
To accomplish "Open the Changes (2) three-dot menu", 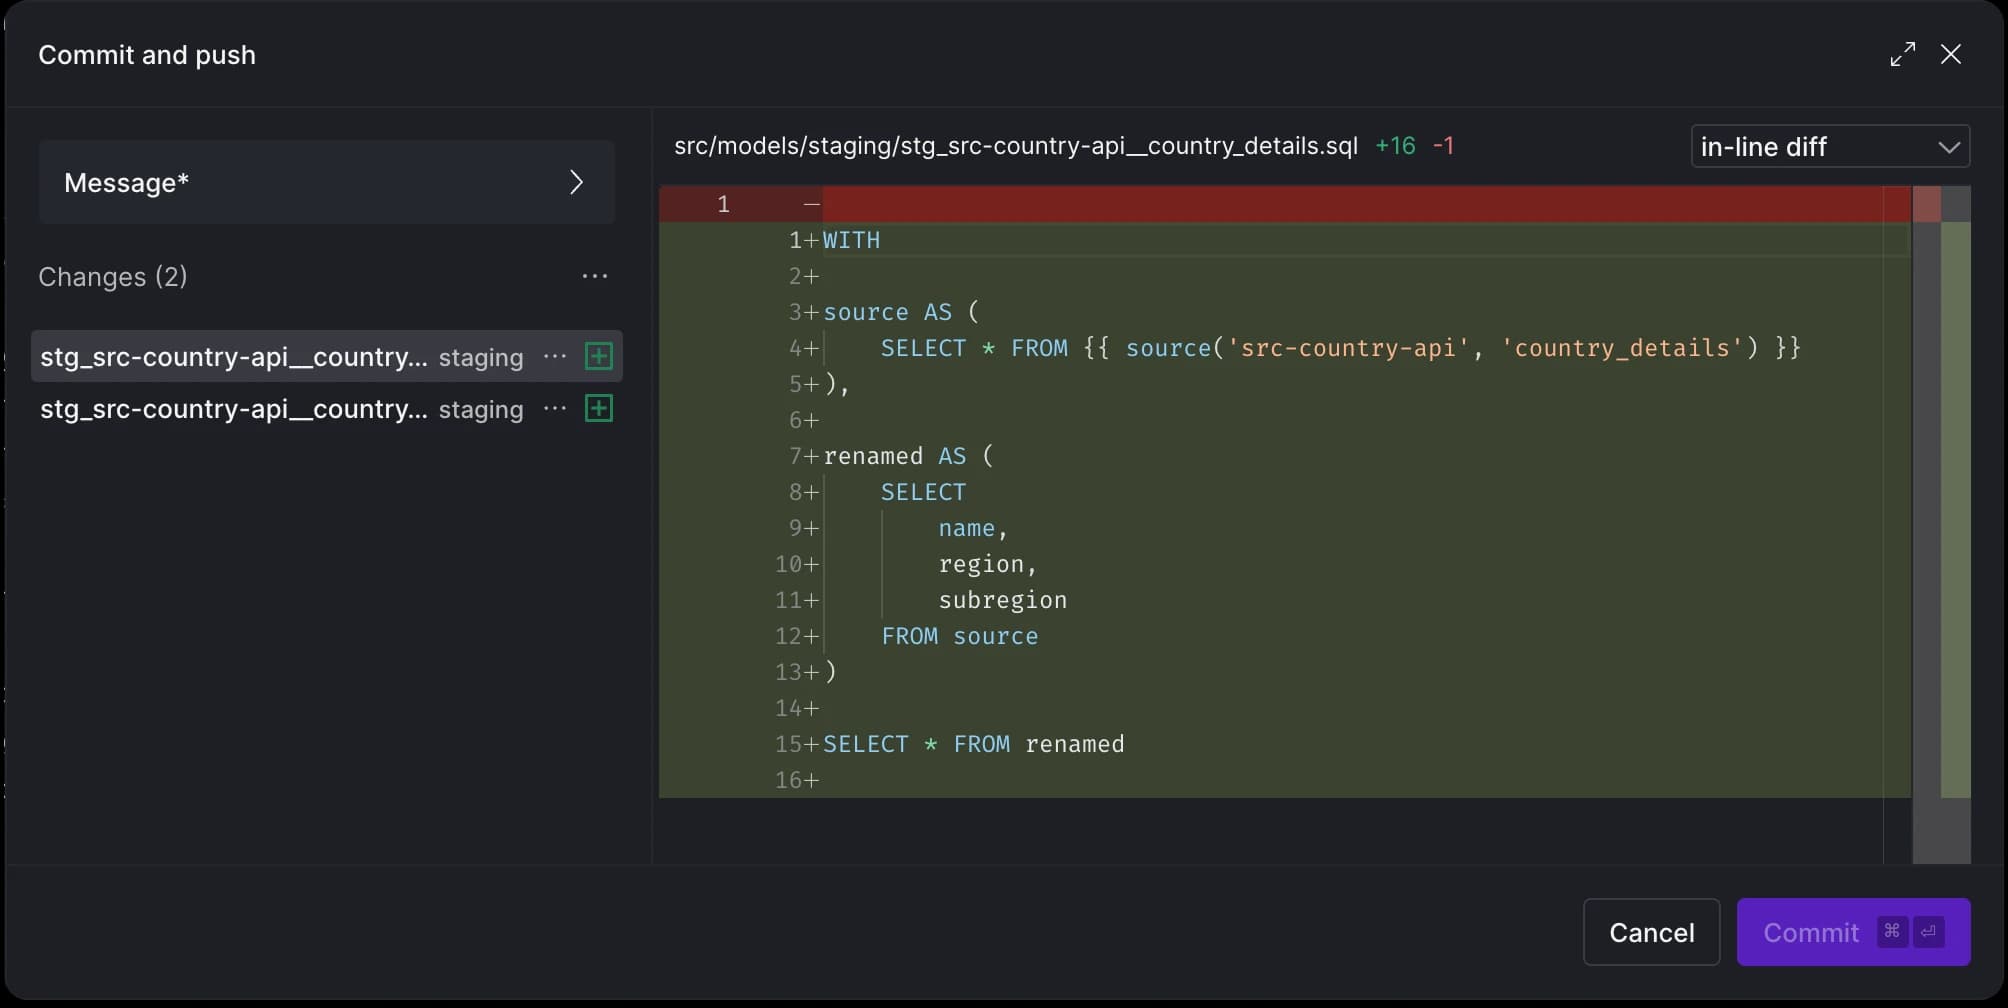I will point(595,276).
